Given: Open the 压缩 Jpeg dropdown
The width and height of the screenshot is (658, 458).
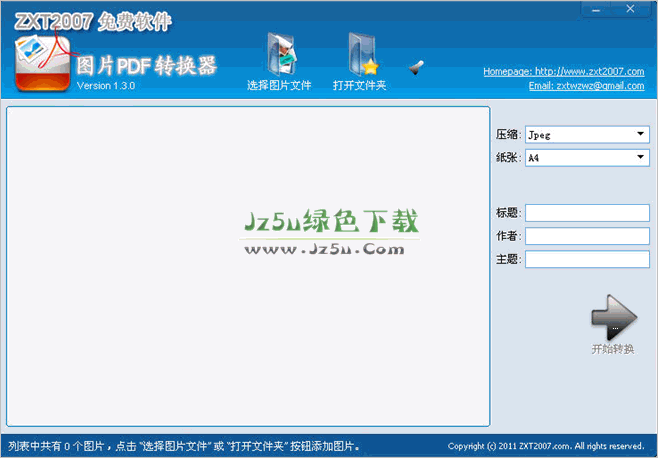Looking at the screenshot, I should tap(587, 135).
